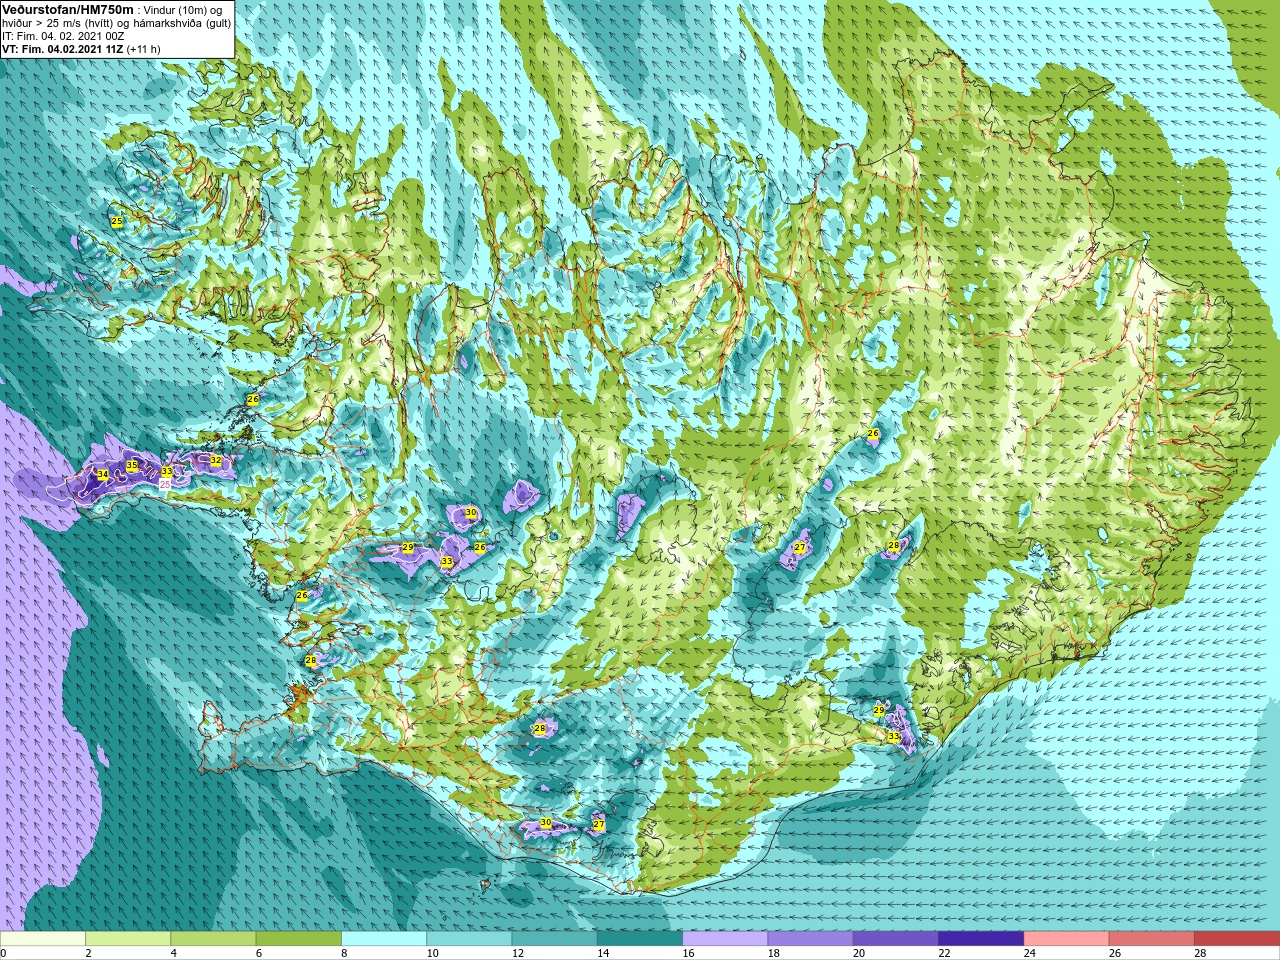Click the 8–10 m/s pale cyan legend swatch

pyautogui.click(x=384, y=939)
